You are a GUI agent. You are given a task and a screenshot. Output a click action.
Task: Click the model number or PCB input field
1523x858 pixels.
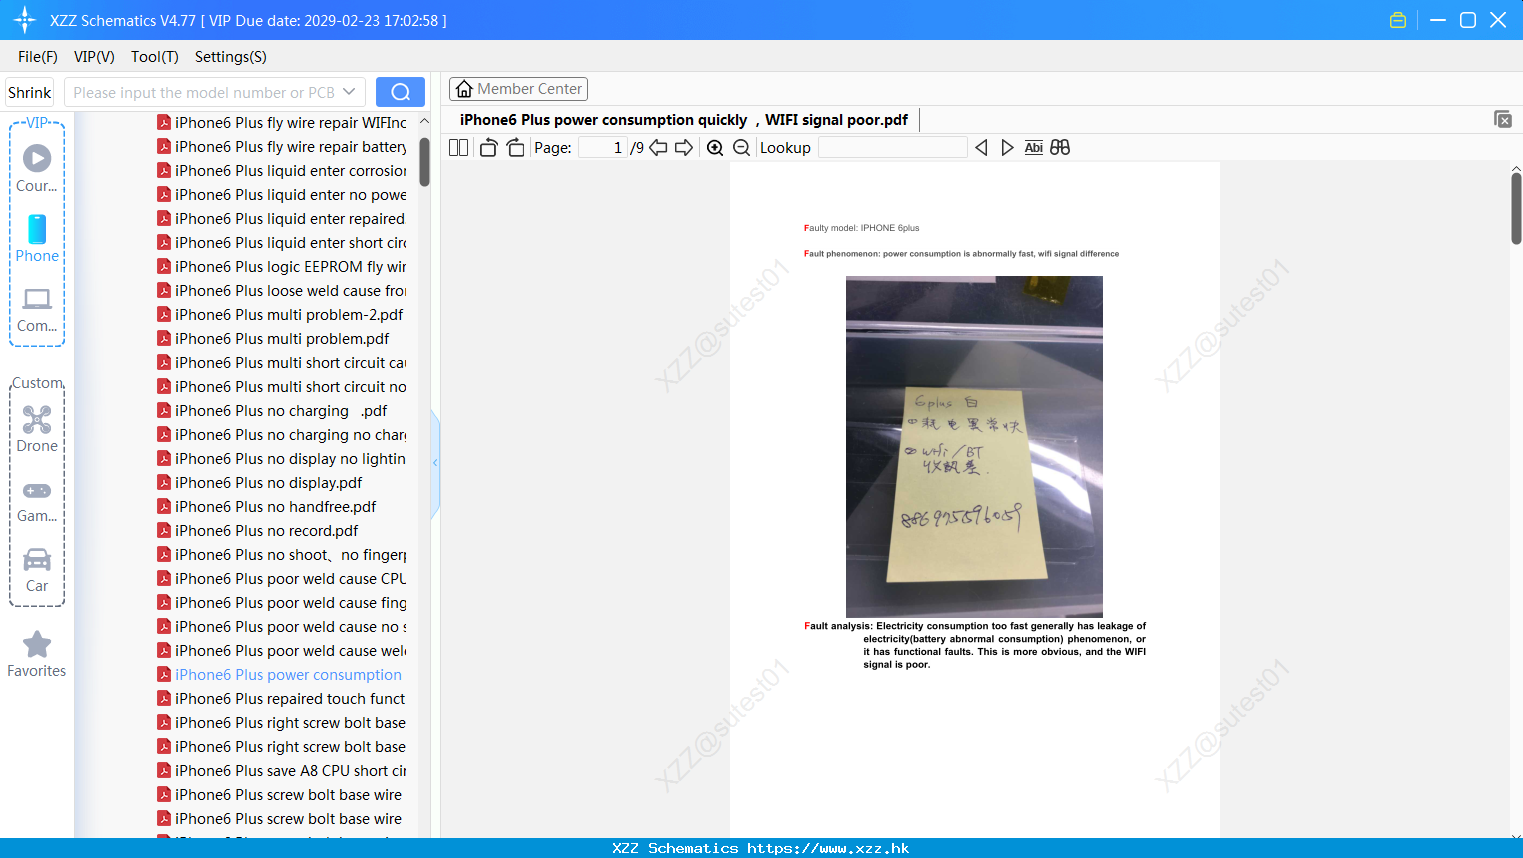[203, 92]
